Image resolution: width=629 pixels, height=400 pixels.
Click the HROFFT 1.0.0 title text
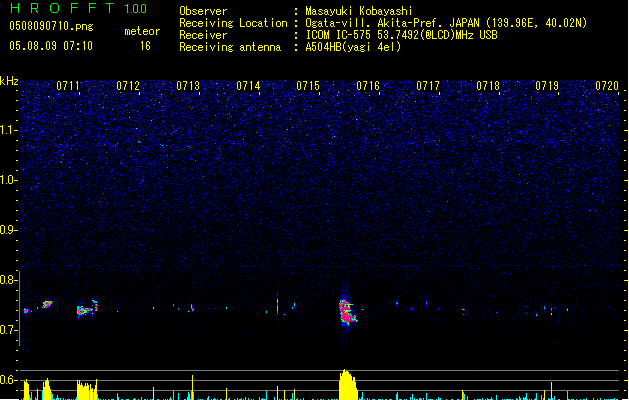tap(78, 8)
